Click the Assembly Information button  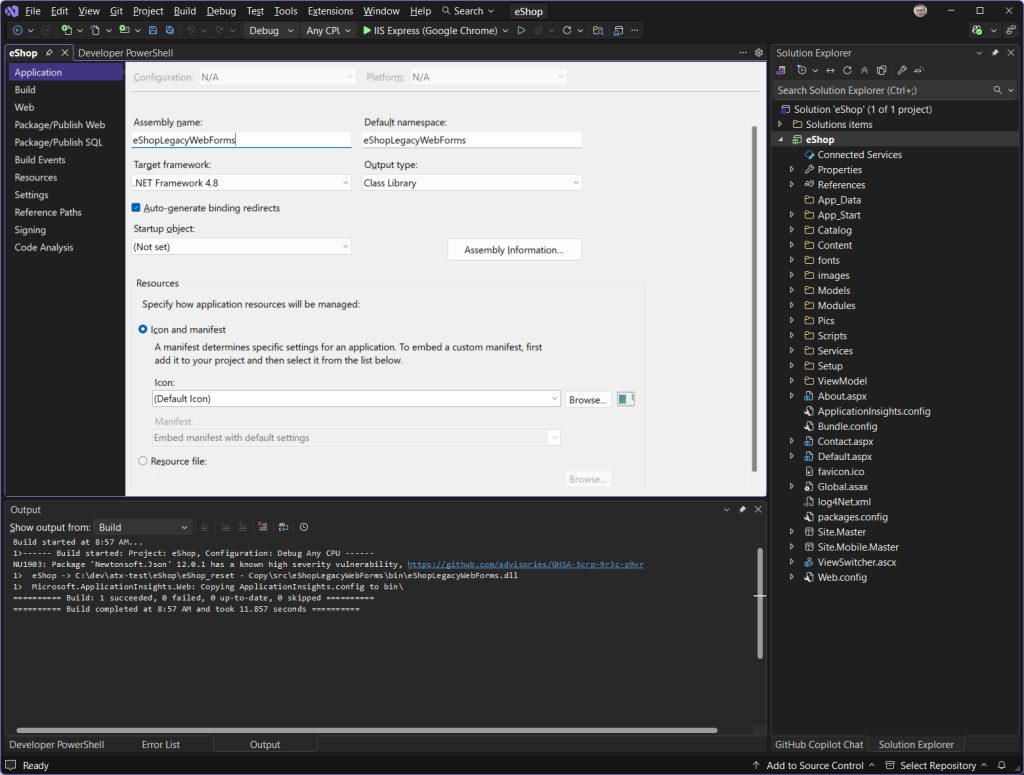click(x=514, y=249)
